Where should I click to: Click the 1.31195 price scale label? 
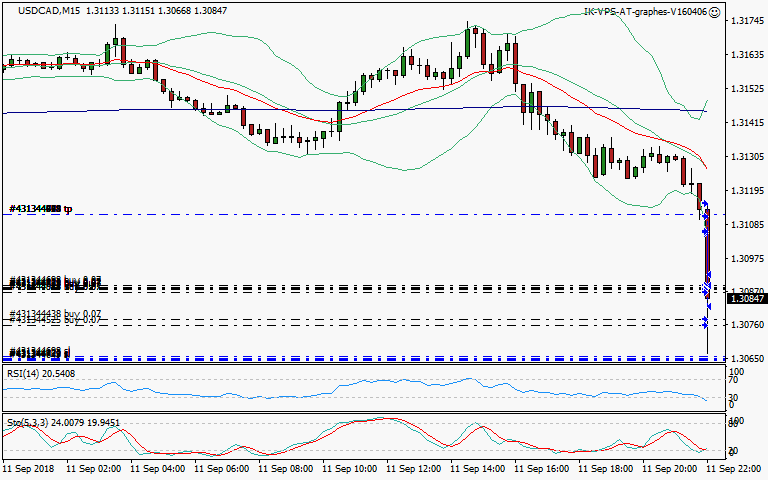point(747,191)
